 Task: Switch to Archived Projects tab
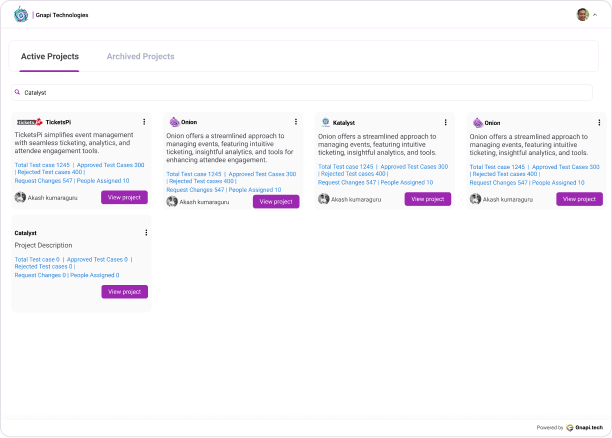[x=141, y=57]
